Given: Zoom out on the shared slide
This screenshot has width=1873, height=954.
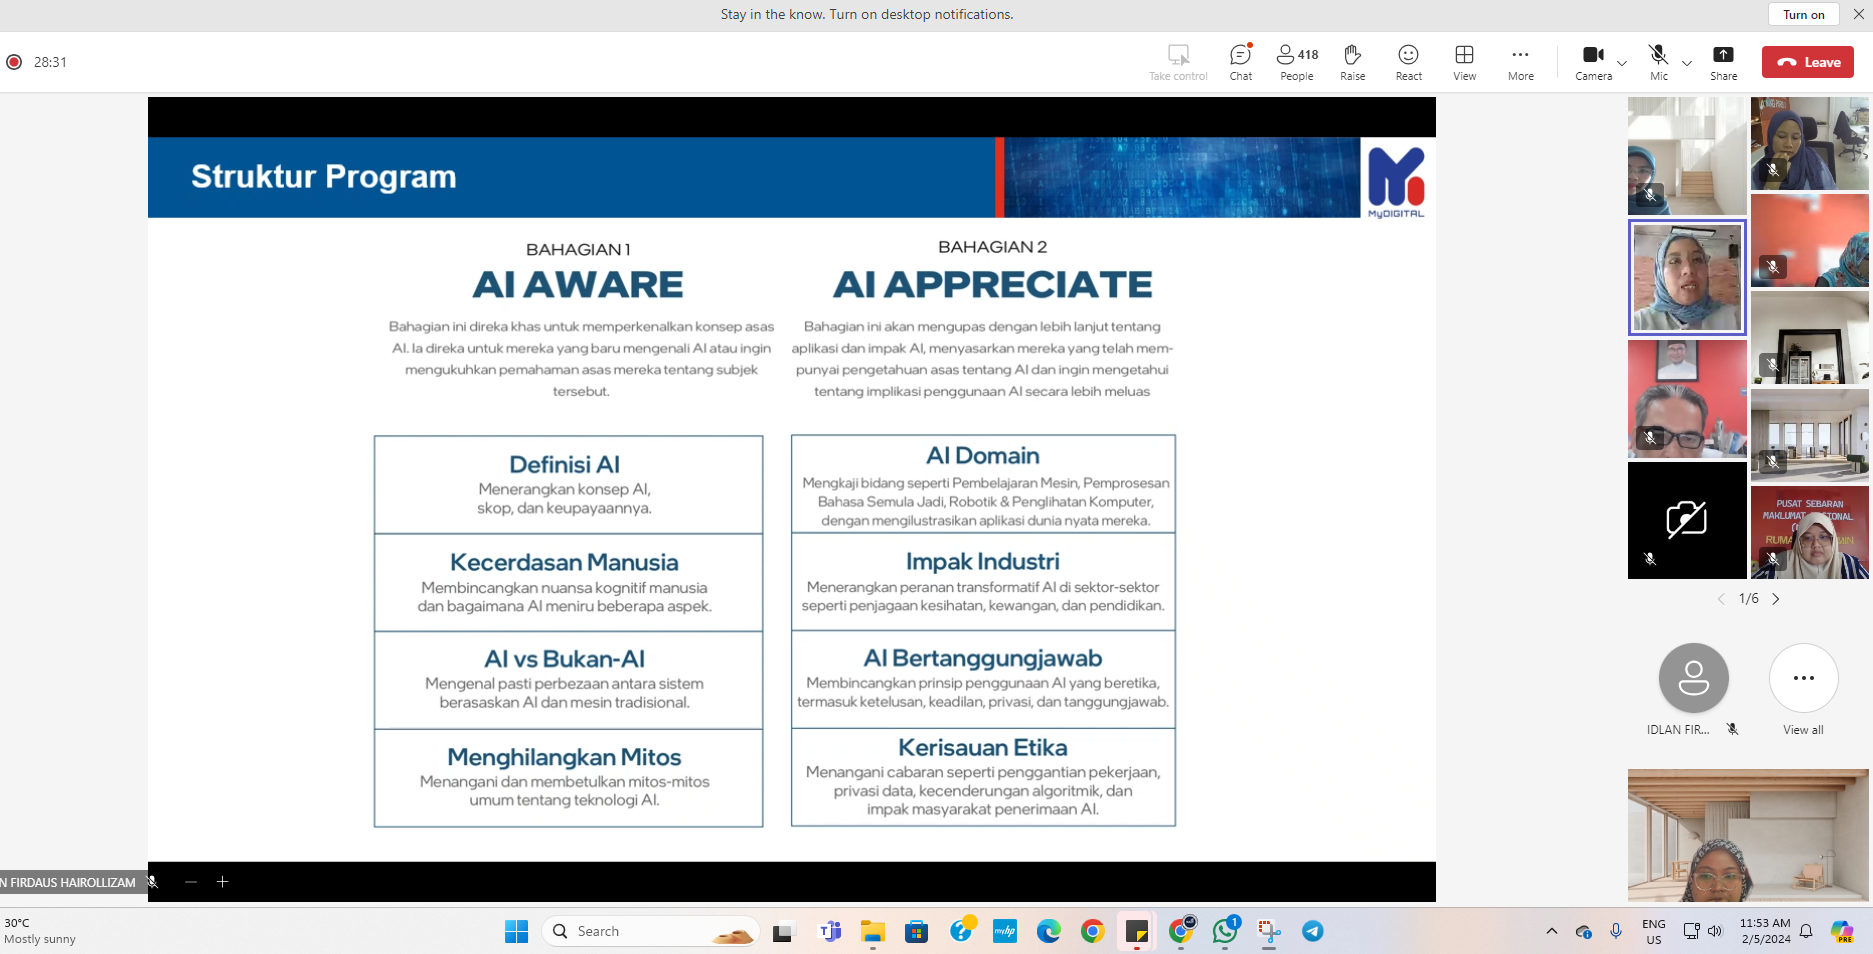Looking at the screenshot, I should point(191,882).
